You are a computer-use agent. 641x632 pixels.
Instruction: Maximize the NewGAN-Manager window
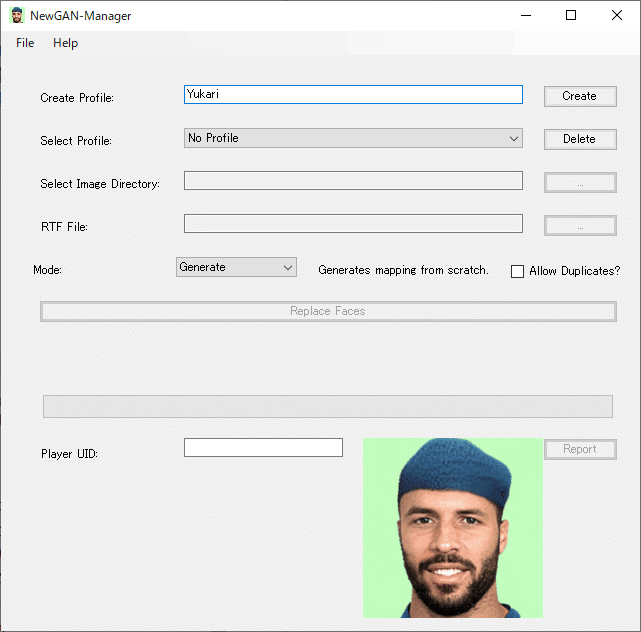pyautogui.click(x=571, y=16)
